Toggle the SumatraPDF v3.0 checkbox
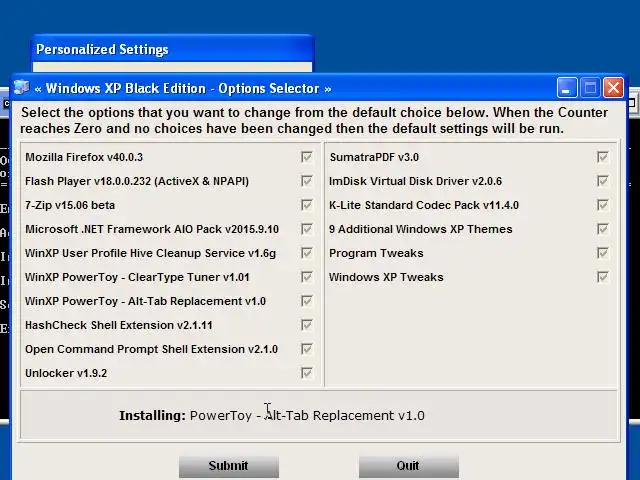This screenshot has height=480, width=640. (x=602, y=157)
